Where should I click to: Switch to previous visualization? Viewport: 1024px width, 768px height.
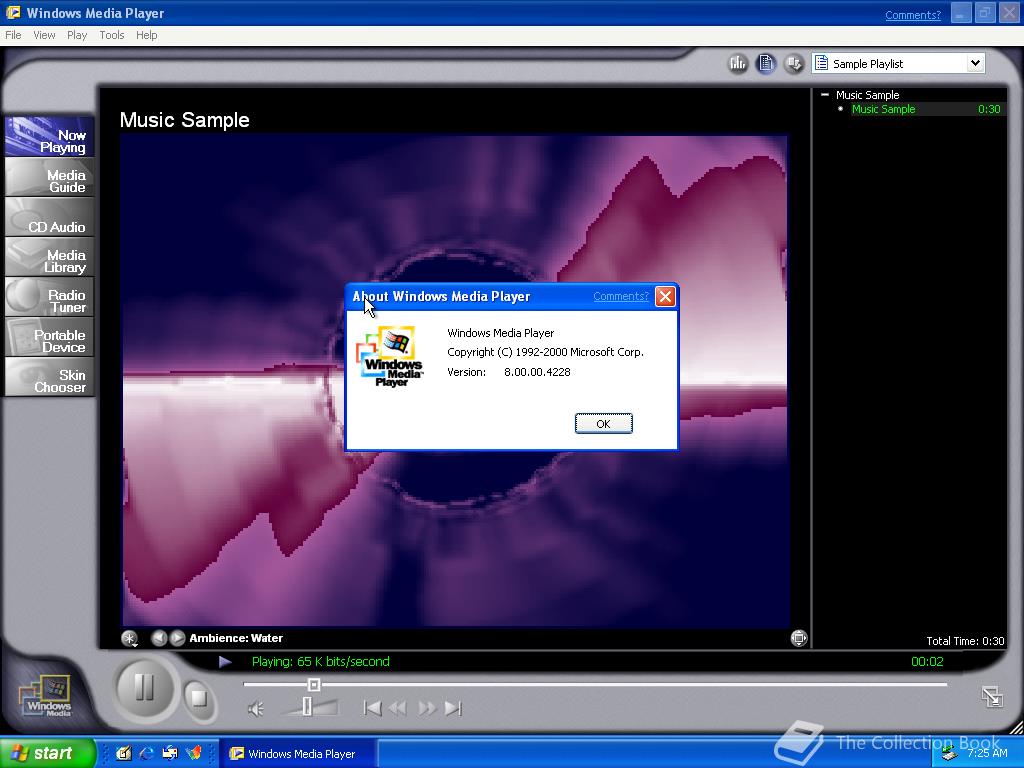[159, 638]
